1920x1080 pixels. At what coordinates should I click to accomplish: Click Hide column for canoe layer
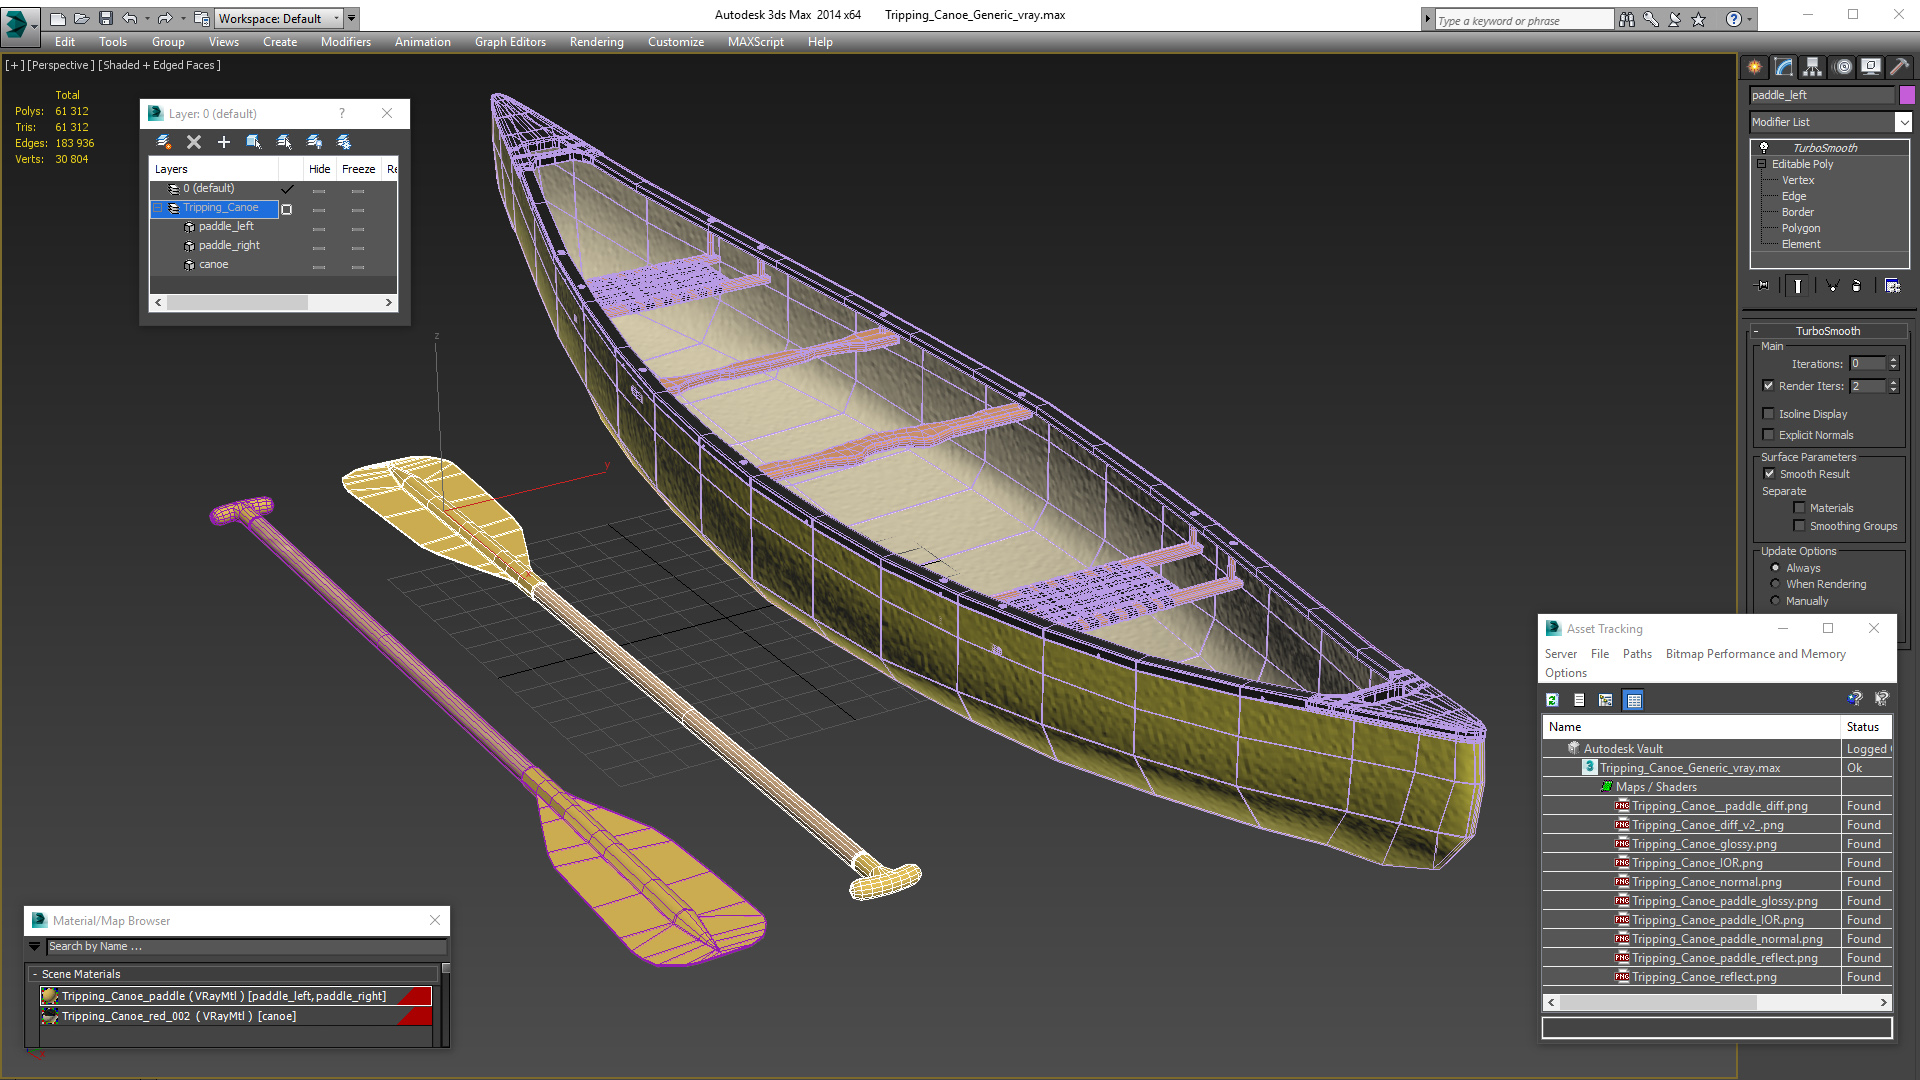[318, 264]
